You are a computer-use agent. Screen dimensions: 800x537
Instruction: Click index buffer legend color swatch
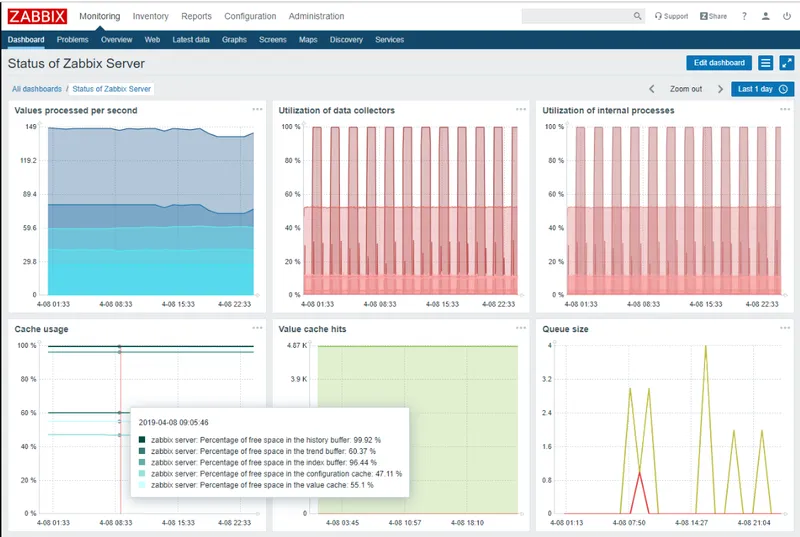(142, 462)
